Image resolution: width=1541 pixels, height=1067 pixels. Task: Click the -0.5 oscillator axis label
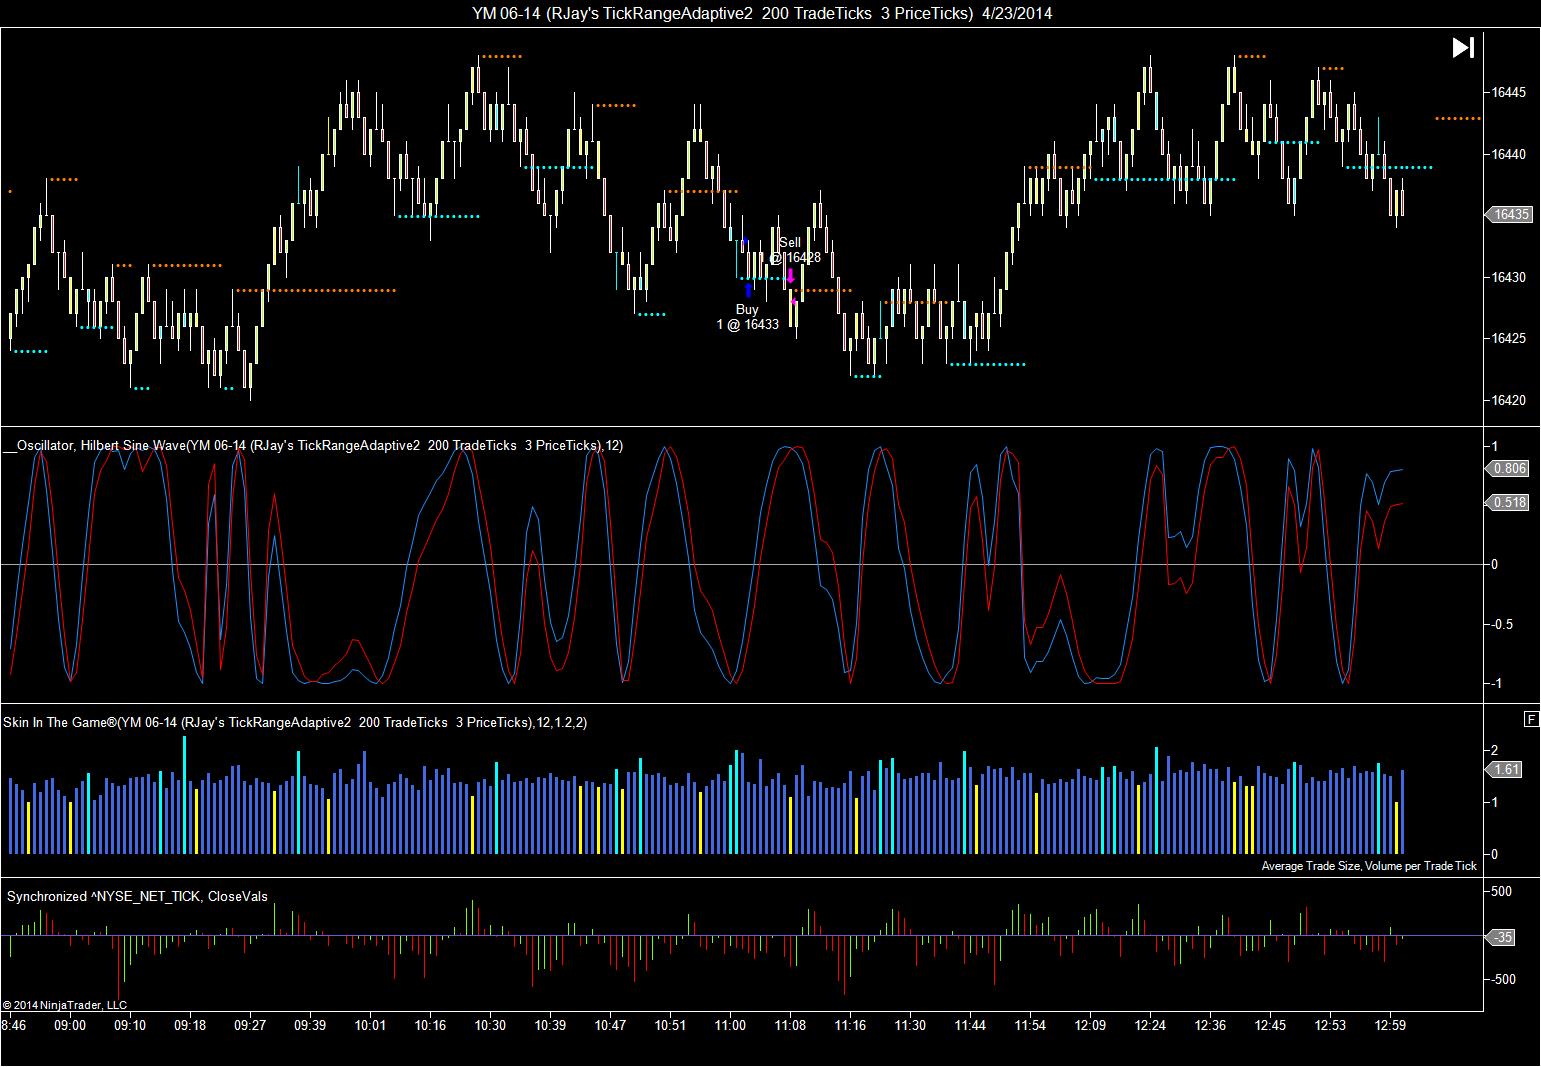pos(1502,624)
